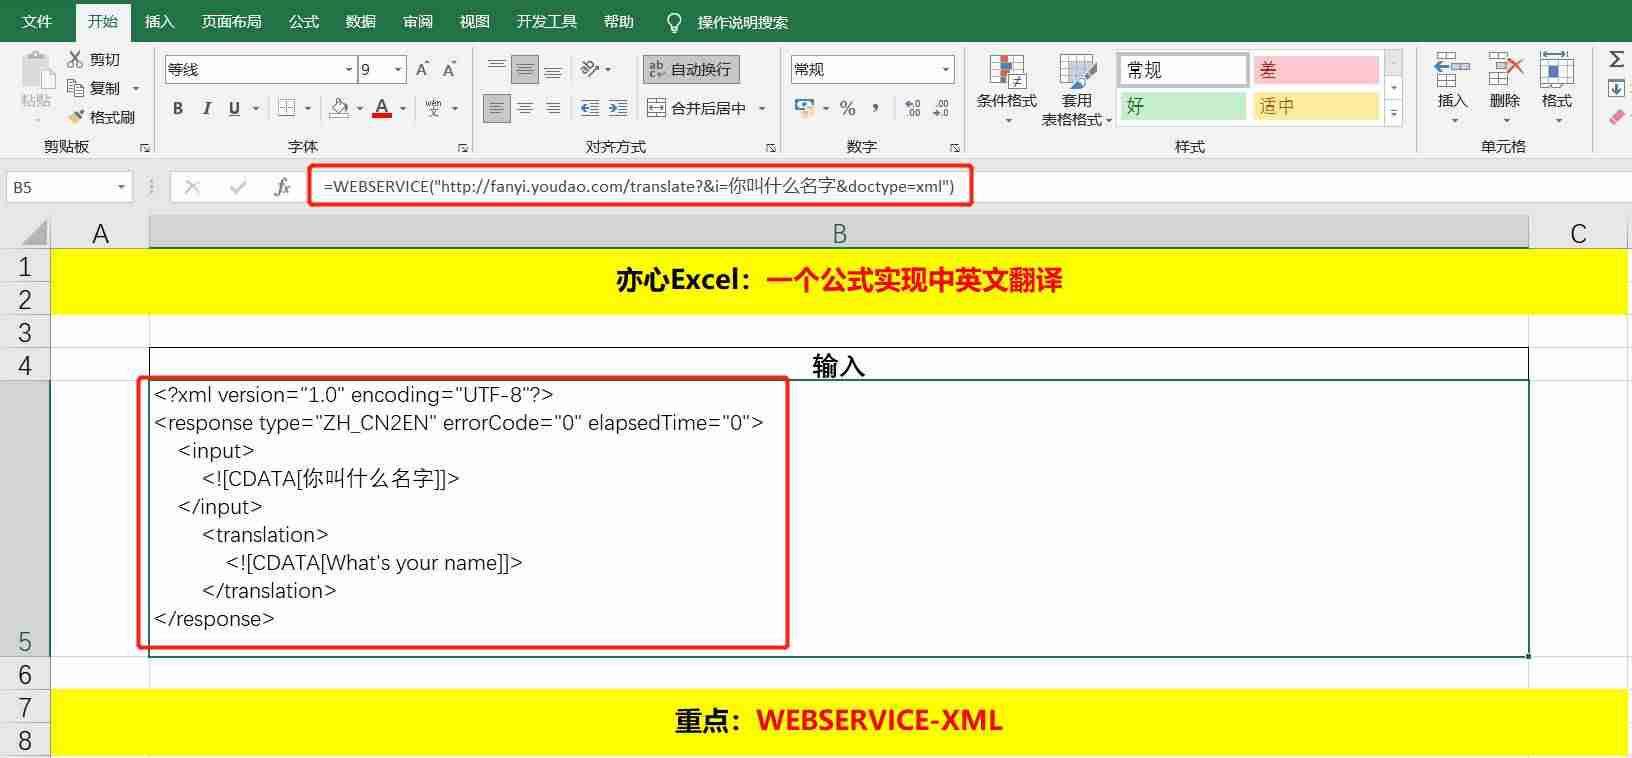Open Alignment dialog launcher (对齐方式)

(771, 147)
